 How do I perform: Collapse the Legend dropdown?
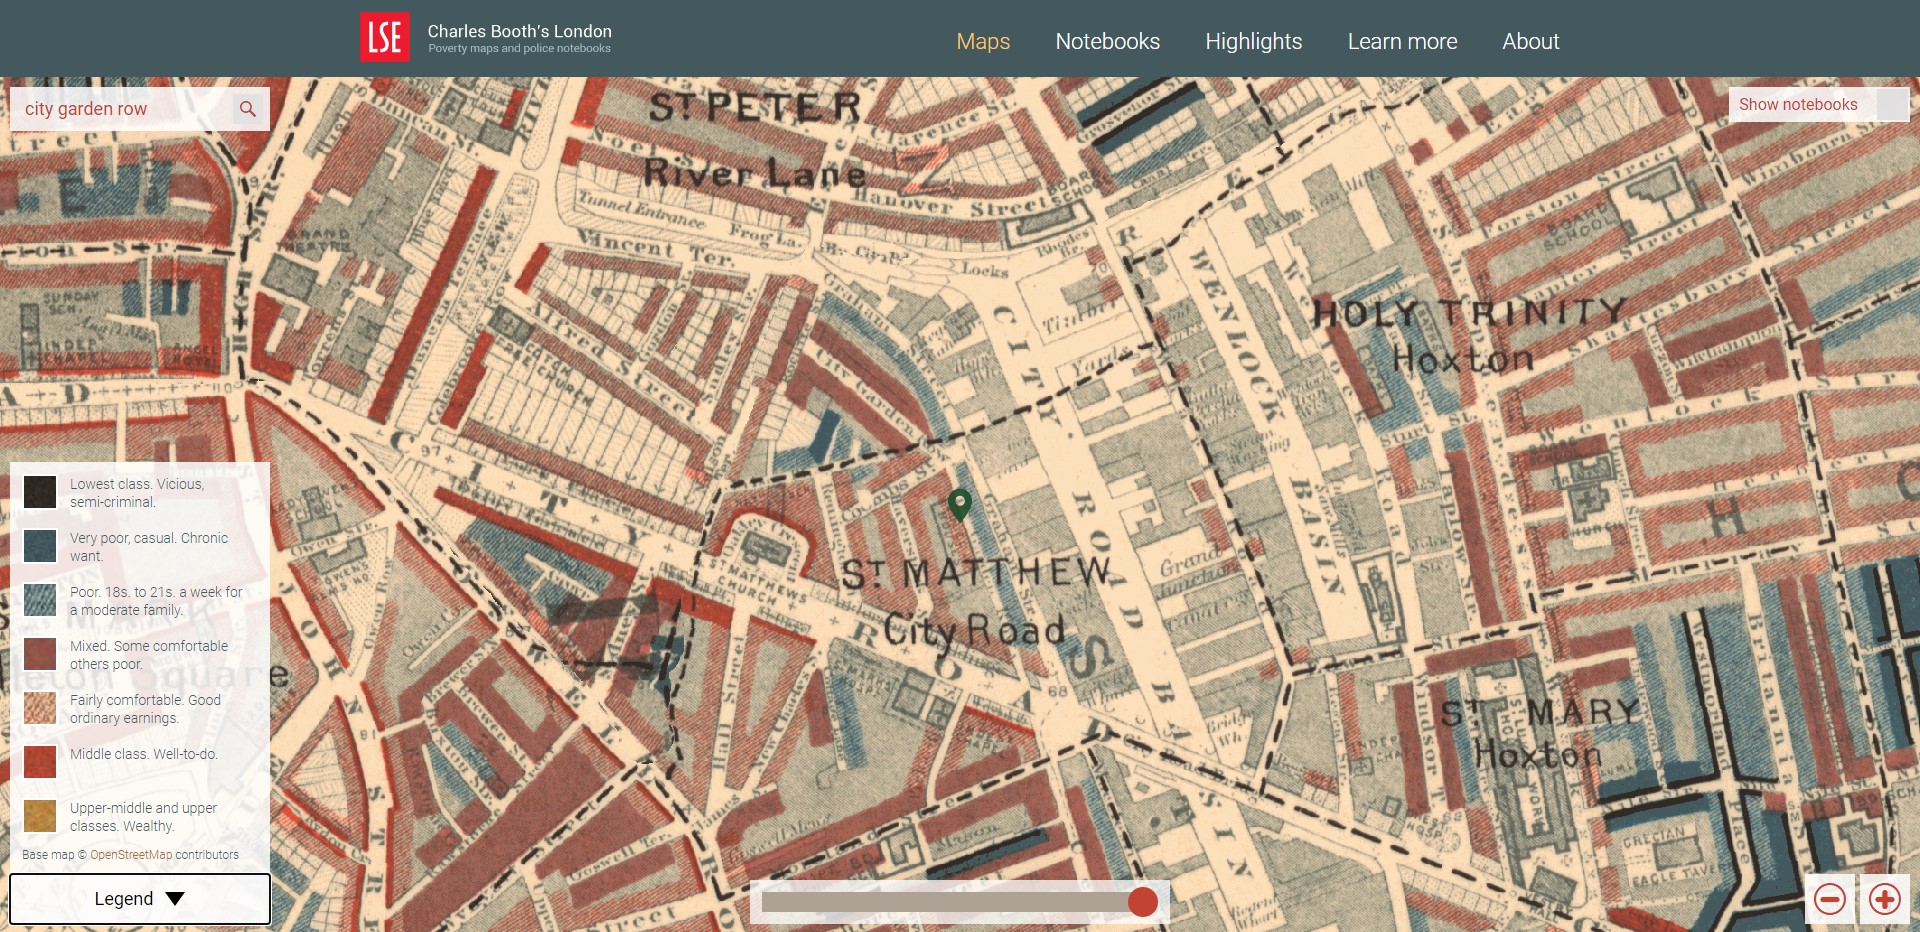(140, 899)
